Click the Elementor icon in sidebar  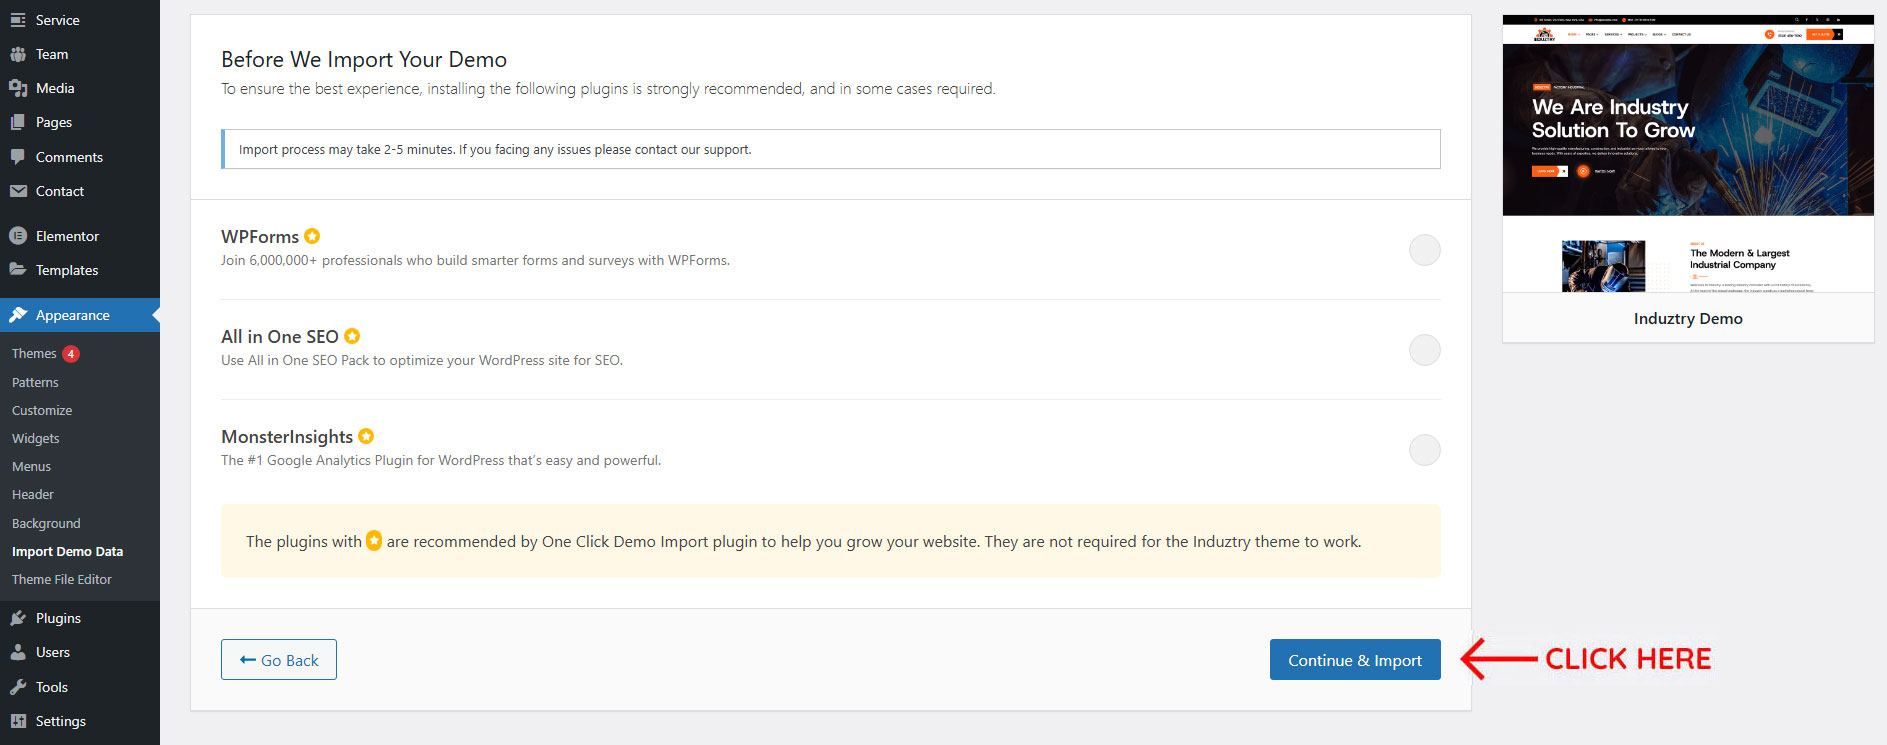click(18, 236)
